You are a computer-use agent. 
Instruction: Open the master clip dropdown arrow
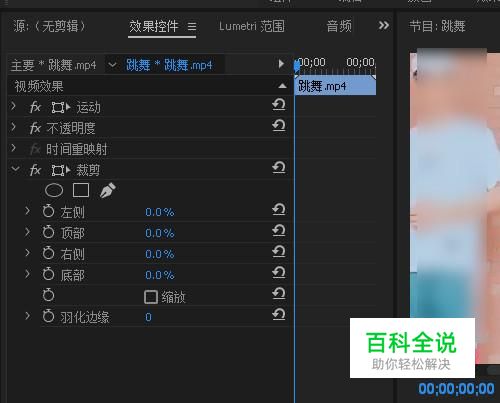point(113,64)
